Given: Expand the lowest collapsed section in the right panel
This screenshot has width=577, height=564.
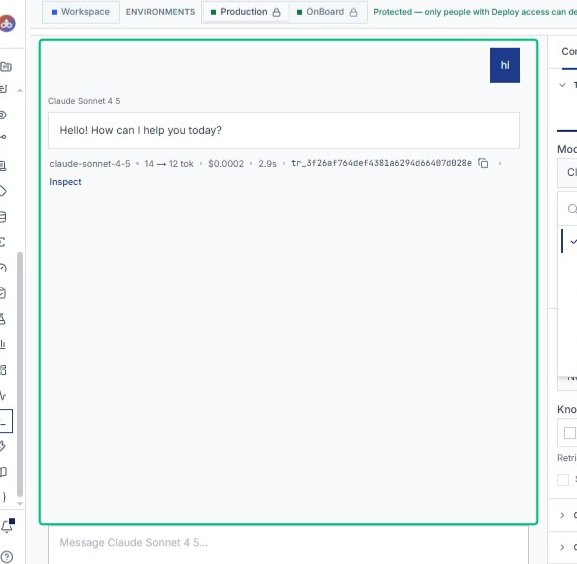Looking at the screenshot, I should tap(562, 547).
